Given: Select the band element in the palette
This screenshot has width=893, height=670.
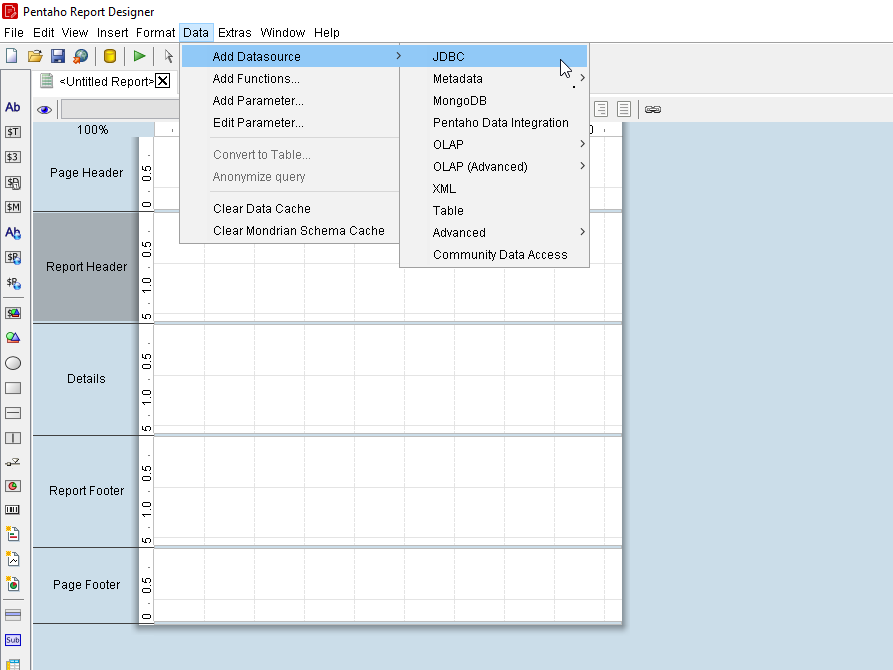Looking at the screenshot, I should 13,615.
